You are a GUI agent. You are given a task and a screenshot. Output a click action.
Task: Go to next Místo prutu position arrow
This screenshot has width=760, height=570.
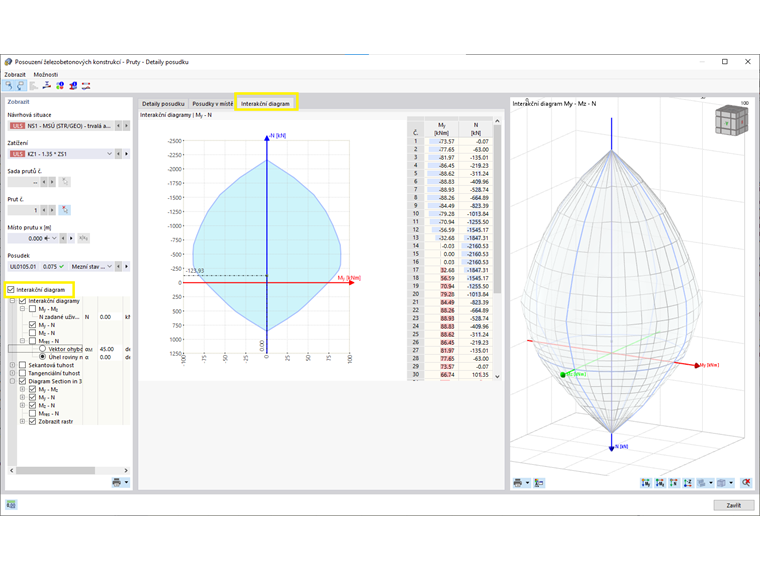click(71, 238)
